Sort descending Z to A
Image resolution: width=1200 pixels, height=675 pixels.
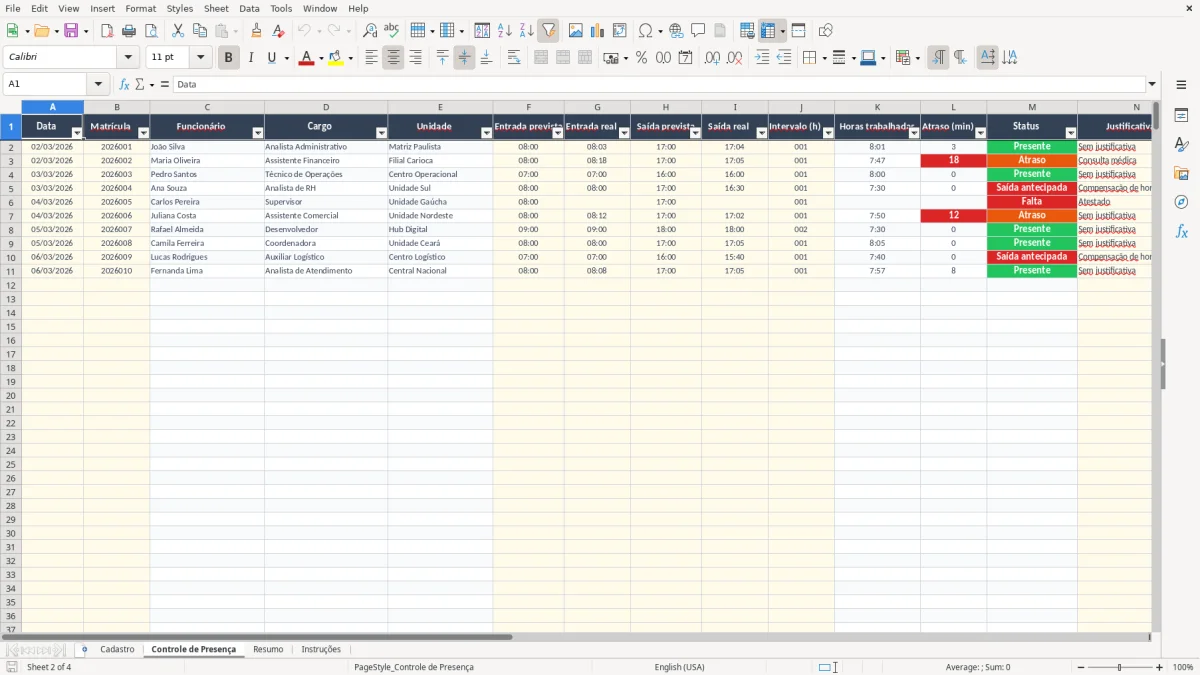[x=526, y=31]
